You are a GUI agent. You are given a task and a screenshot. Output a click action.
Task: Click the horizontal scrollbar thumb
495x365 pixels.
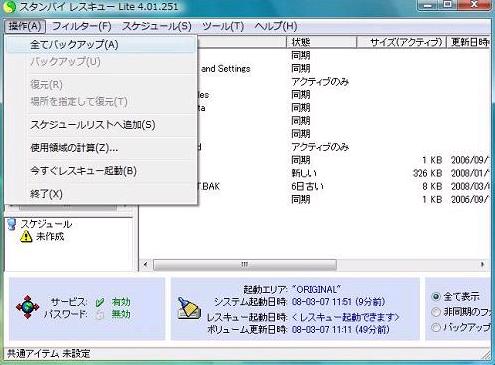click(245, 265)
